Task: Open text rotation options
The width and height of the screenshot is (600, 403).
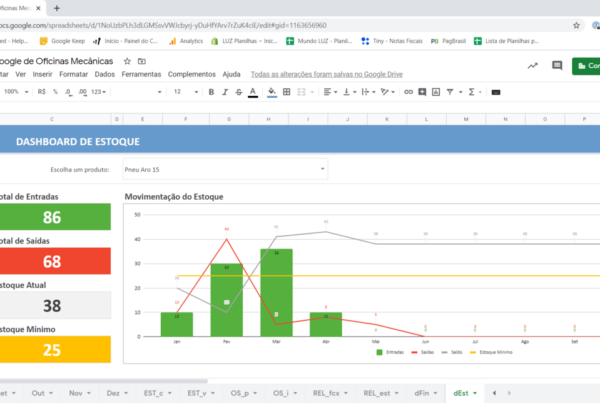Action: (387, 92)
